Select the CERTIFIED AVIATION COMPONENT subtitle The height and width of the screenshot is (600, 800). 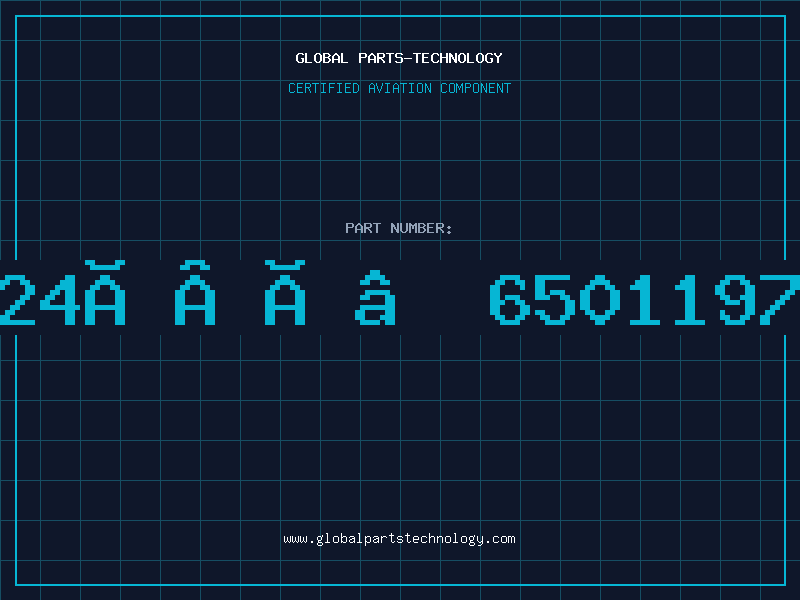click(x=399, y=88)
